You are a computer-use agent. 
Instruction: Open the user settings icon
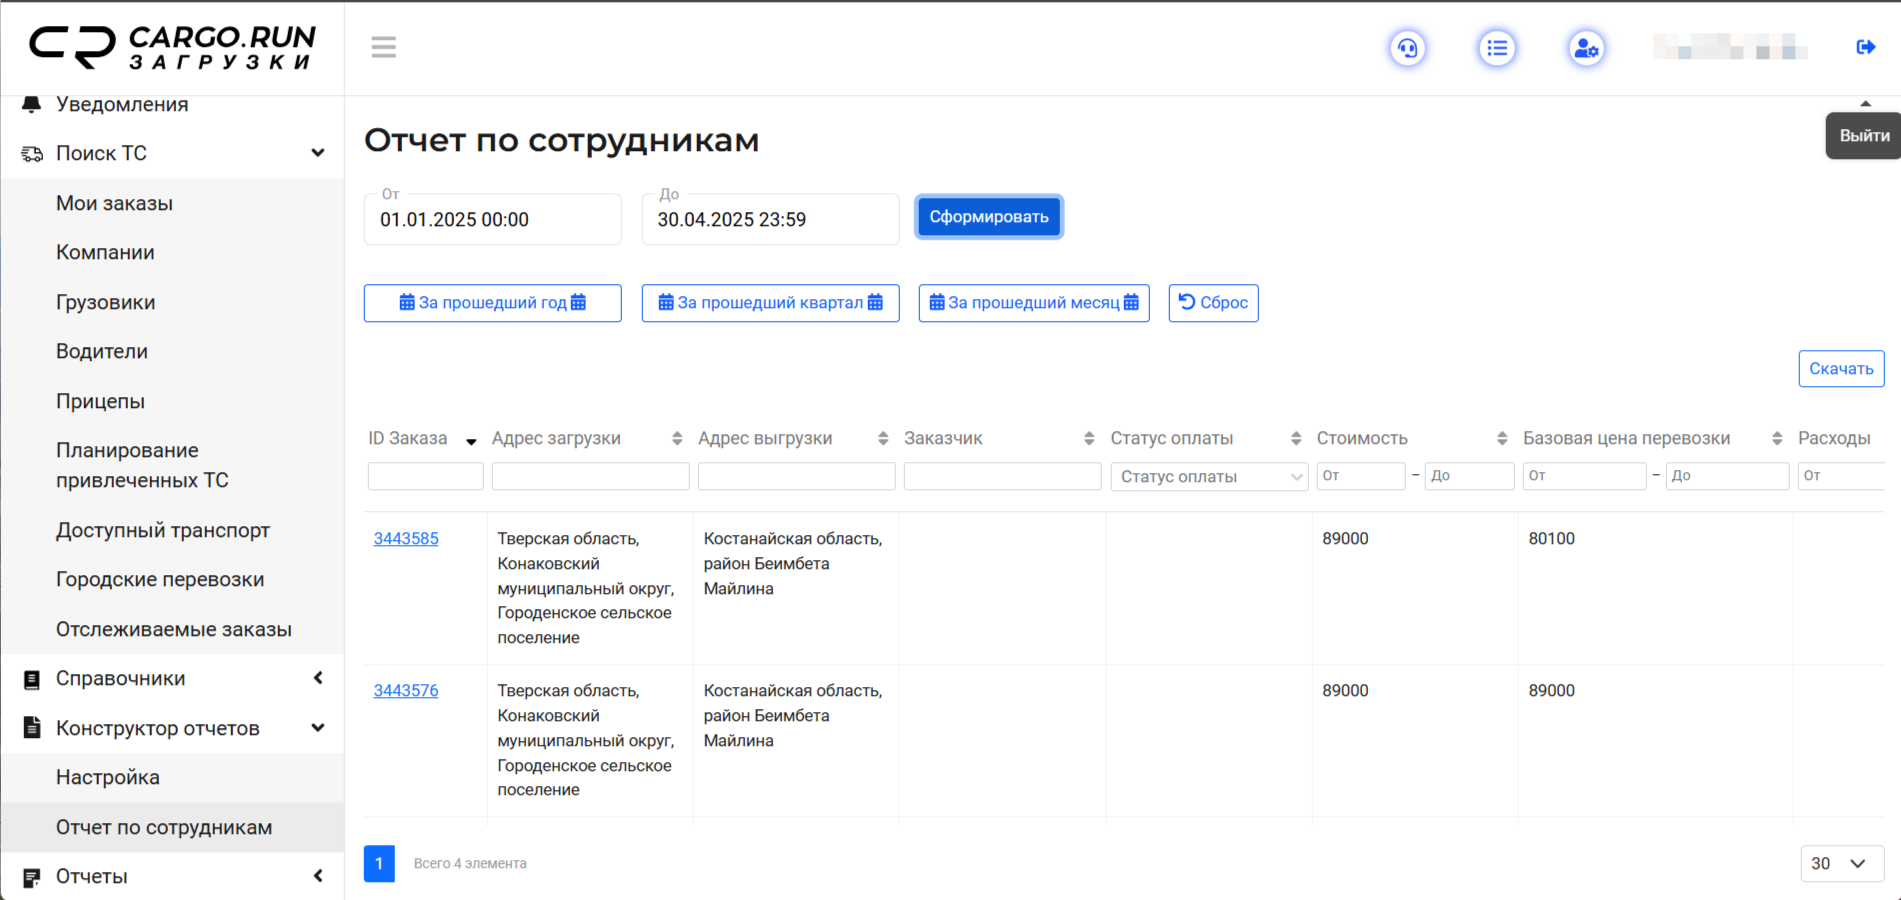[1586, 48]
